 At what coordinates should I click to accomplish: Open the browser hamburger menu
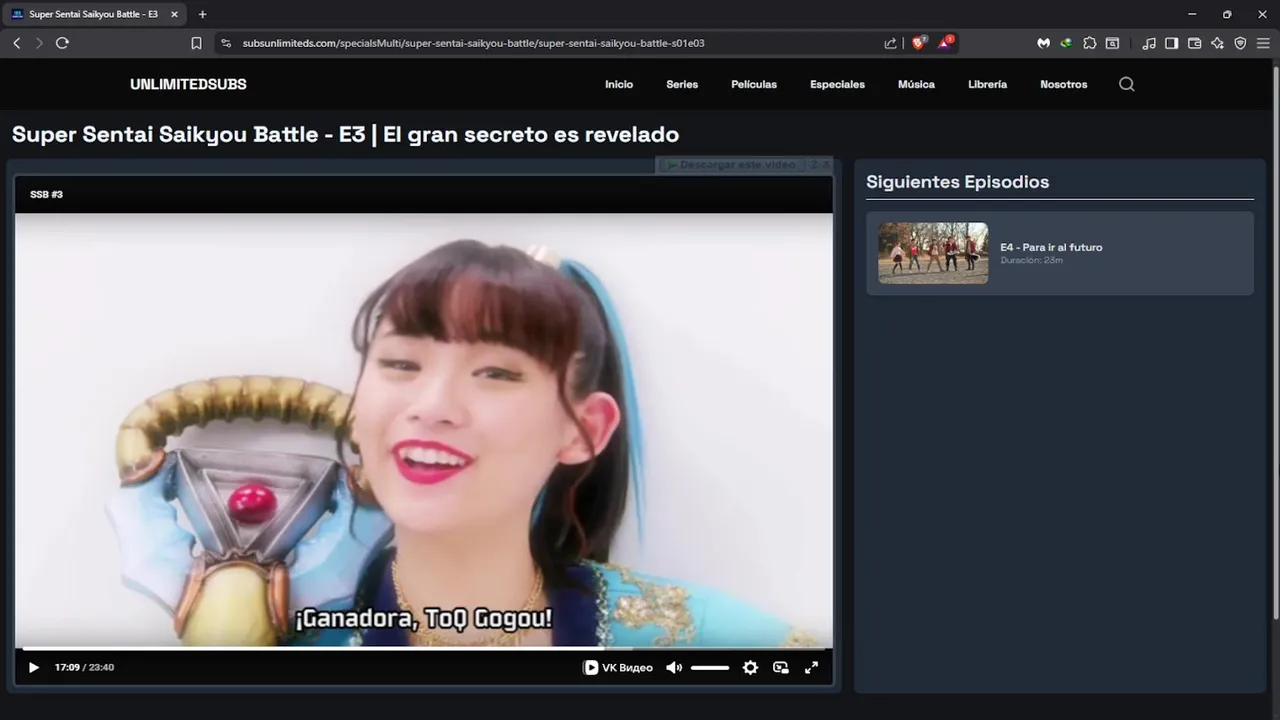(x=1263, y=43)
